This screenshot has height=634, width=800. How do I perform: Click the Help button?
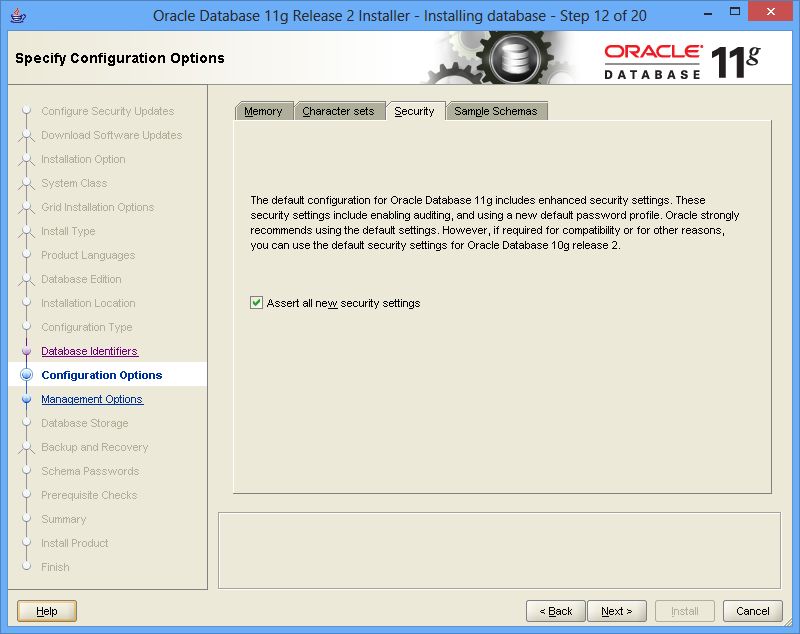click(x=47, y=611)
